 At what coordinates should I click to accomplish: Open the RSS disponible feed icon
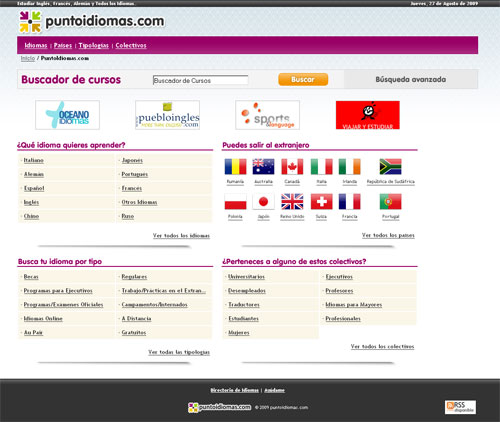click(460, 407)
